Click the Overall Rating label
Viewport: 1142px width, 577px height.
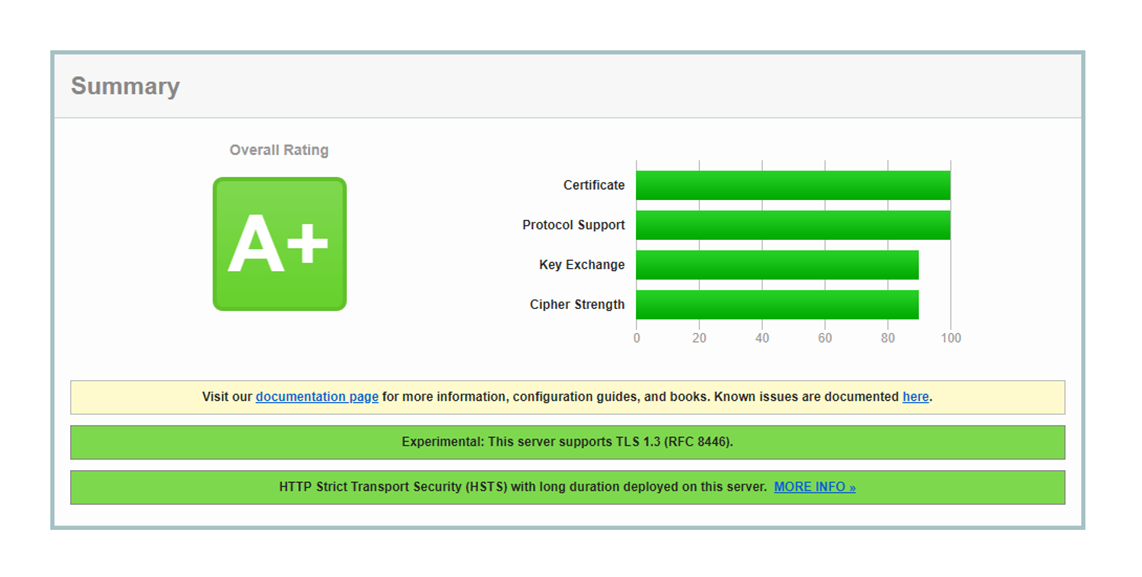click(279, 150)
